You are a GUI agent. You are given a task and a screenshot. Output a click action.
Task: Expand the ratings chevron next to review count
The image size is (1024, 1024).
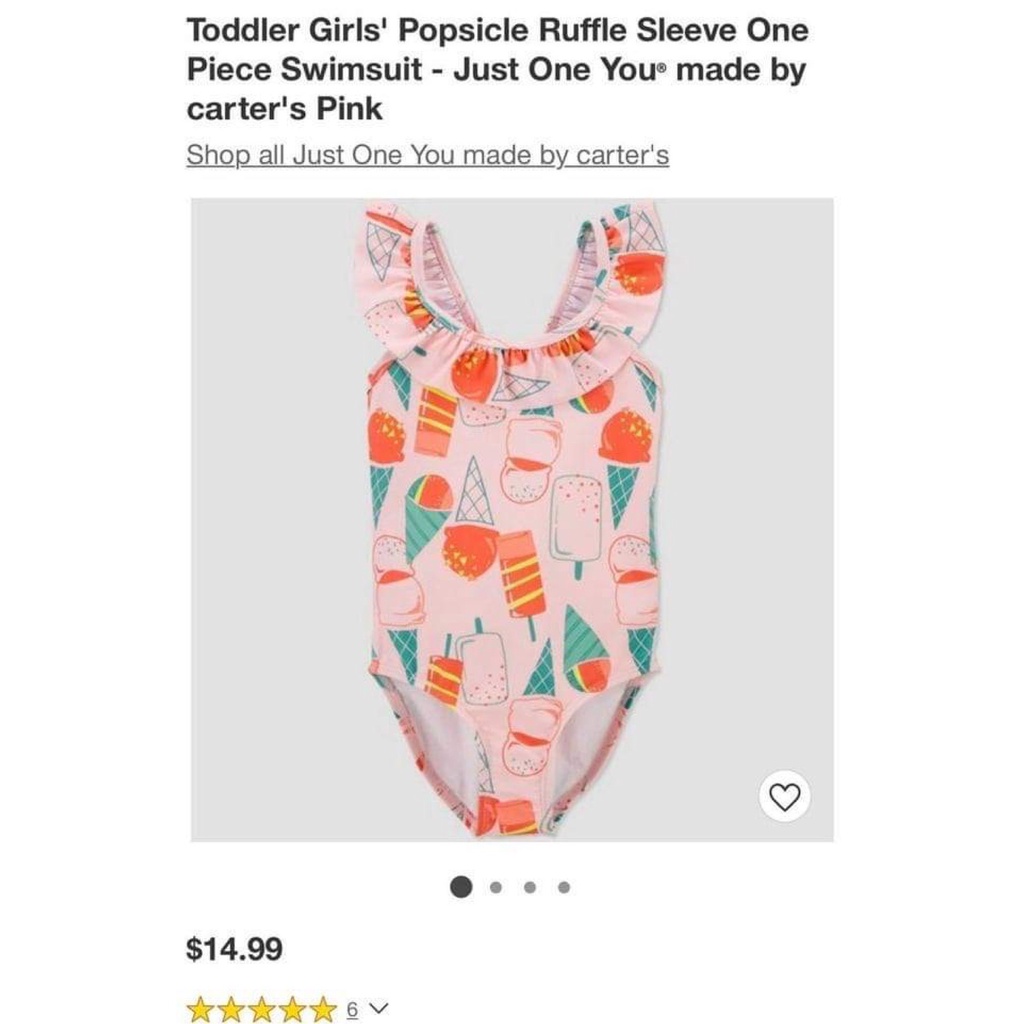coord(379,1009)
